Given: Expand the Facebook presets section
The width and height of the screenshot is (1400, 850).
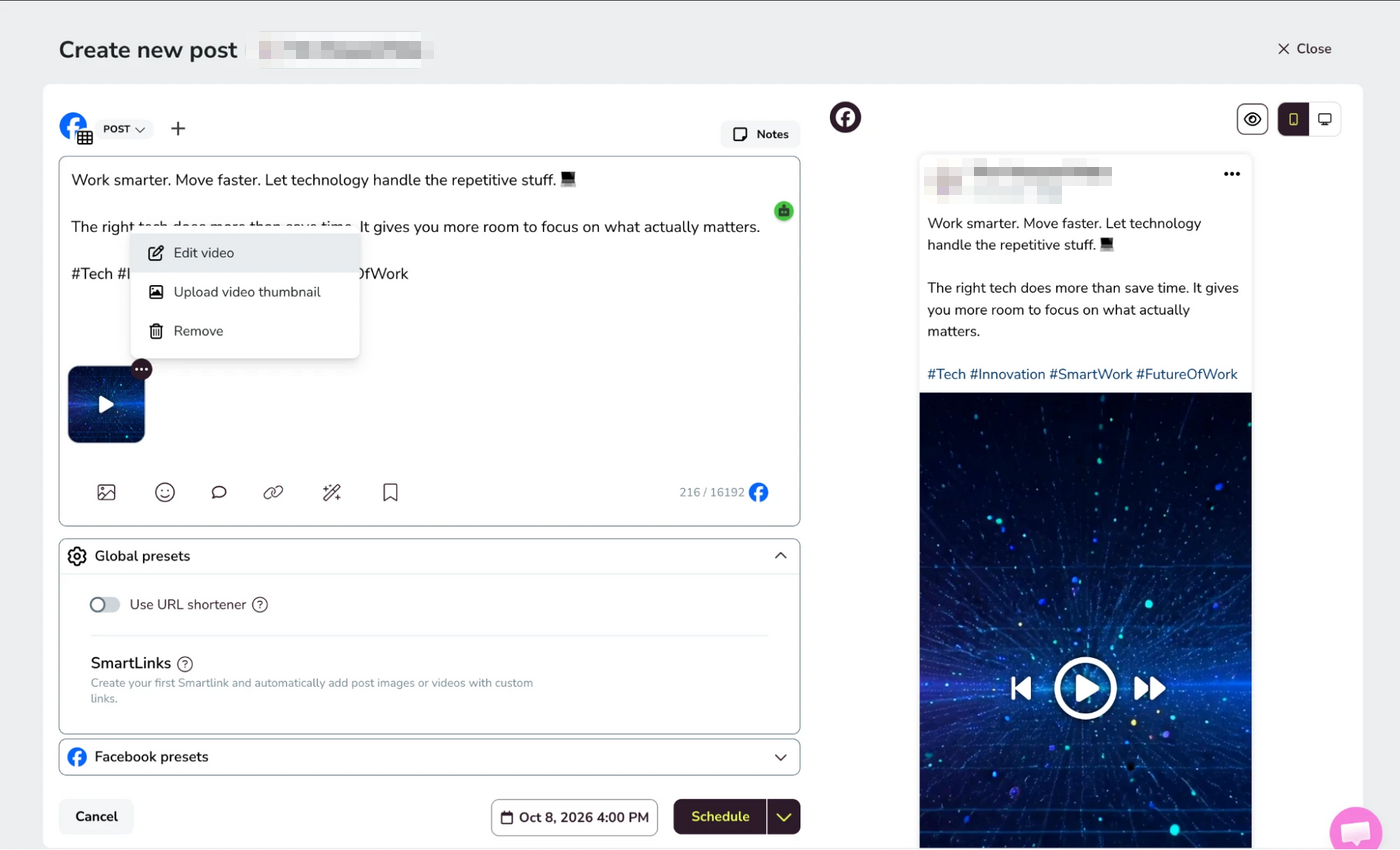Looking at the screenshot, I should click(x=781, y=757).
